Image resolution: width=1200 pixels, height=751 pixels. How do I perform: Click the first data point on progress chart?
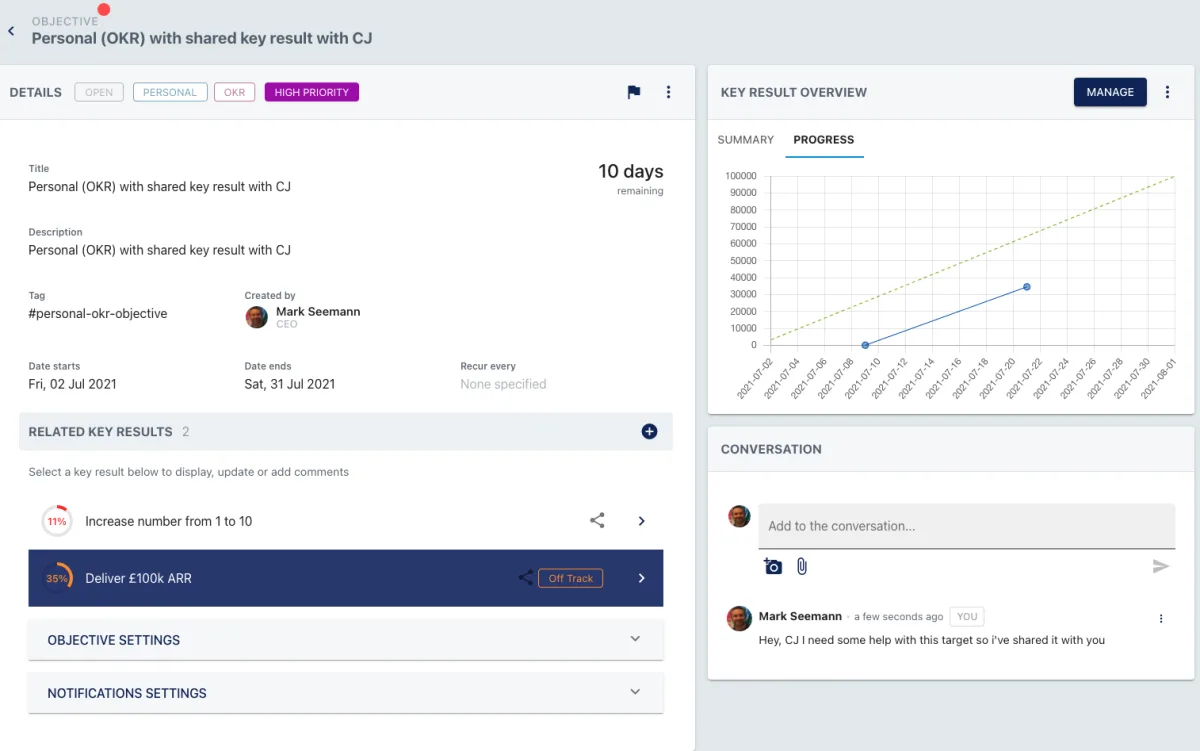click(x=865, y=345)
